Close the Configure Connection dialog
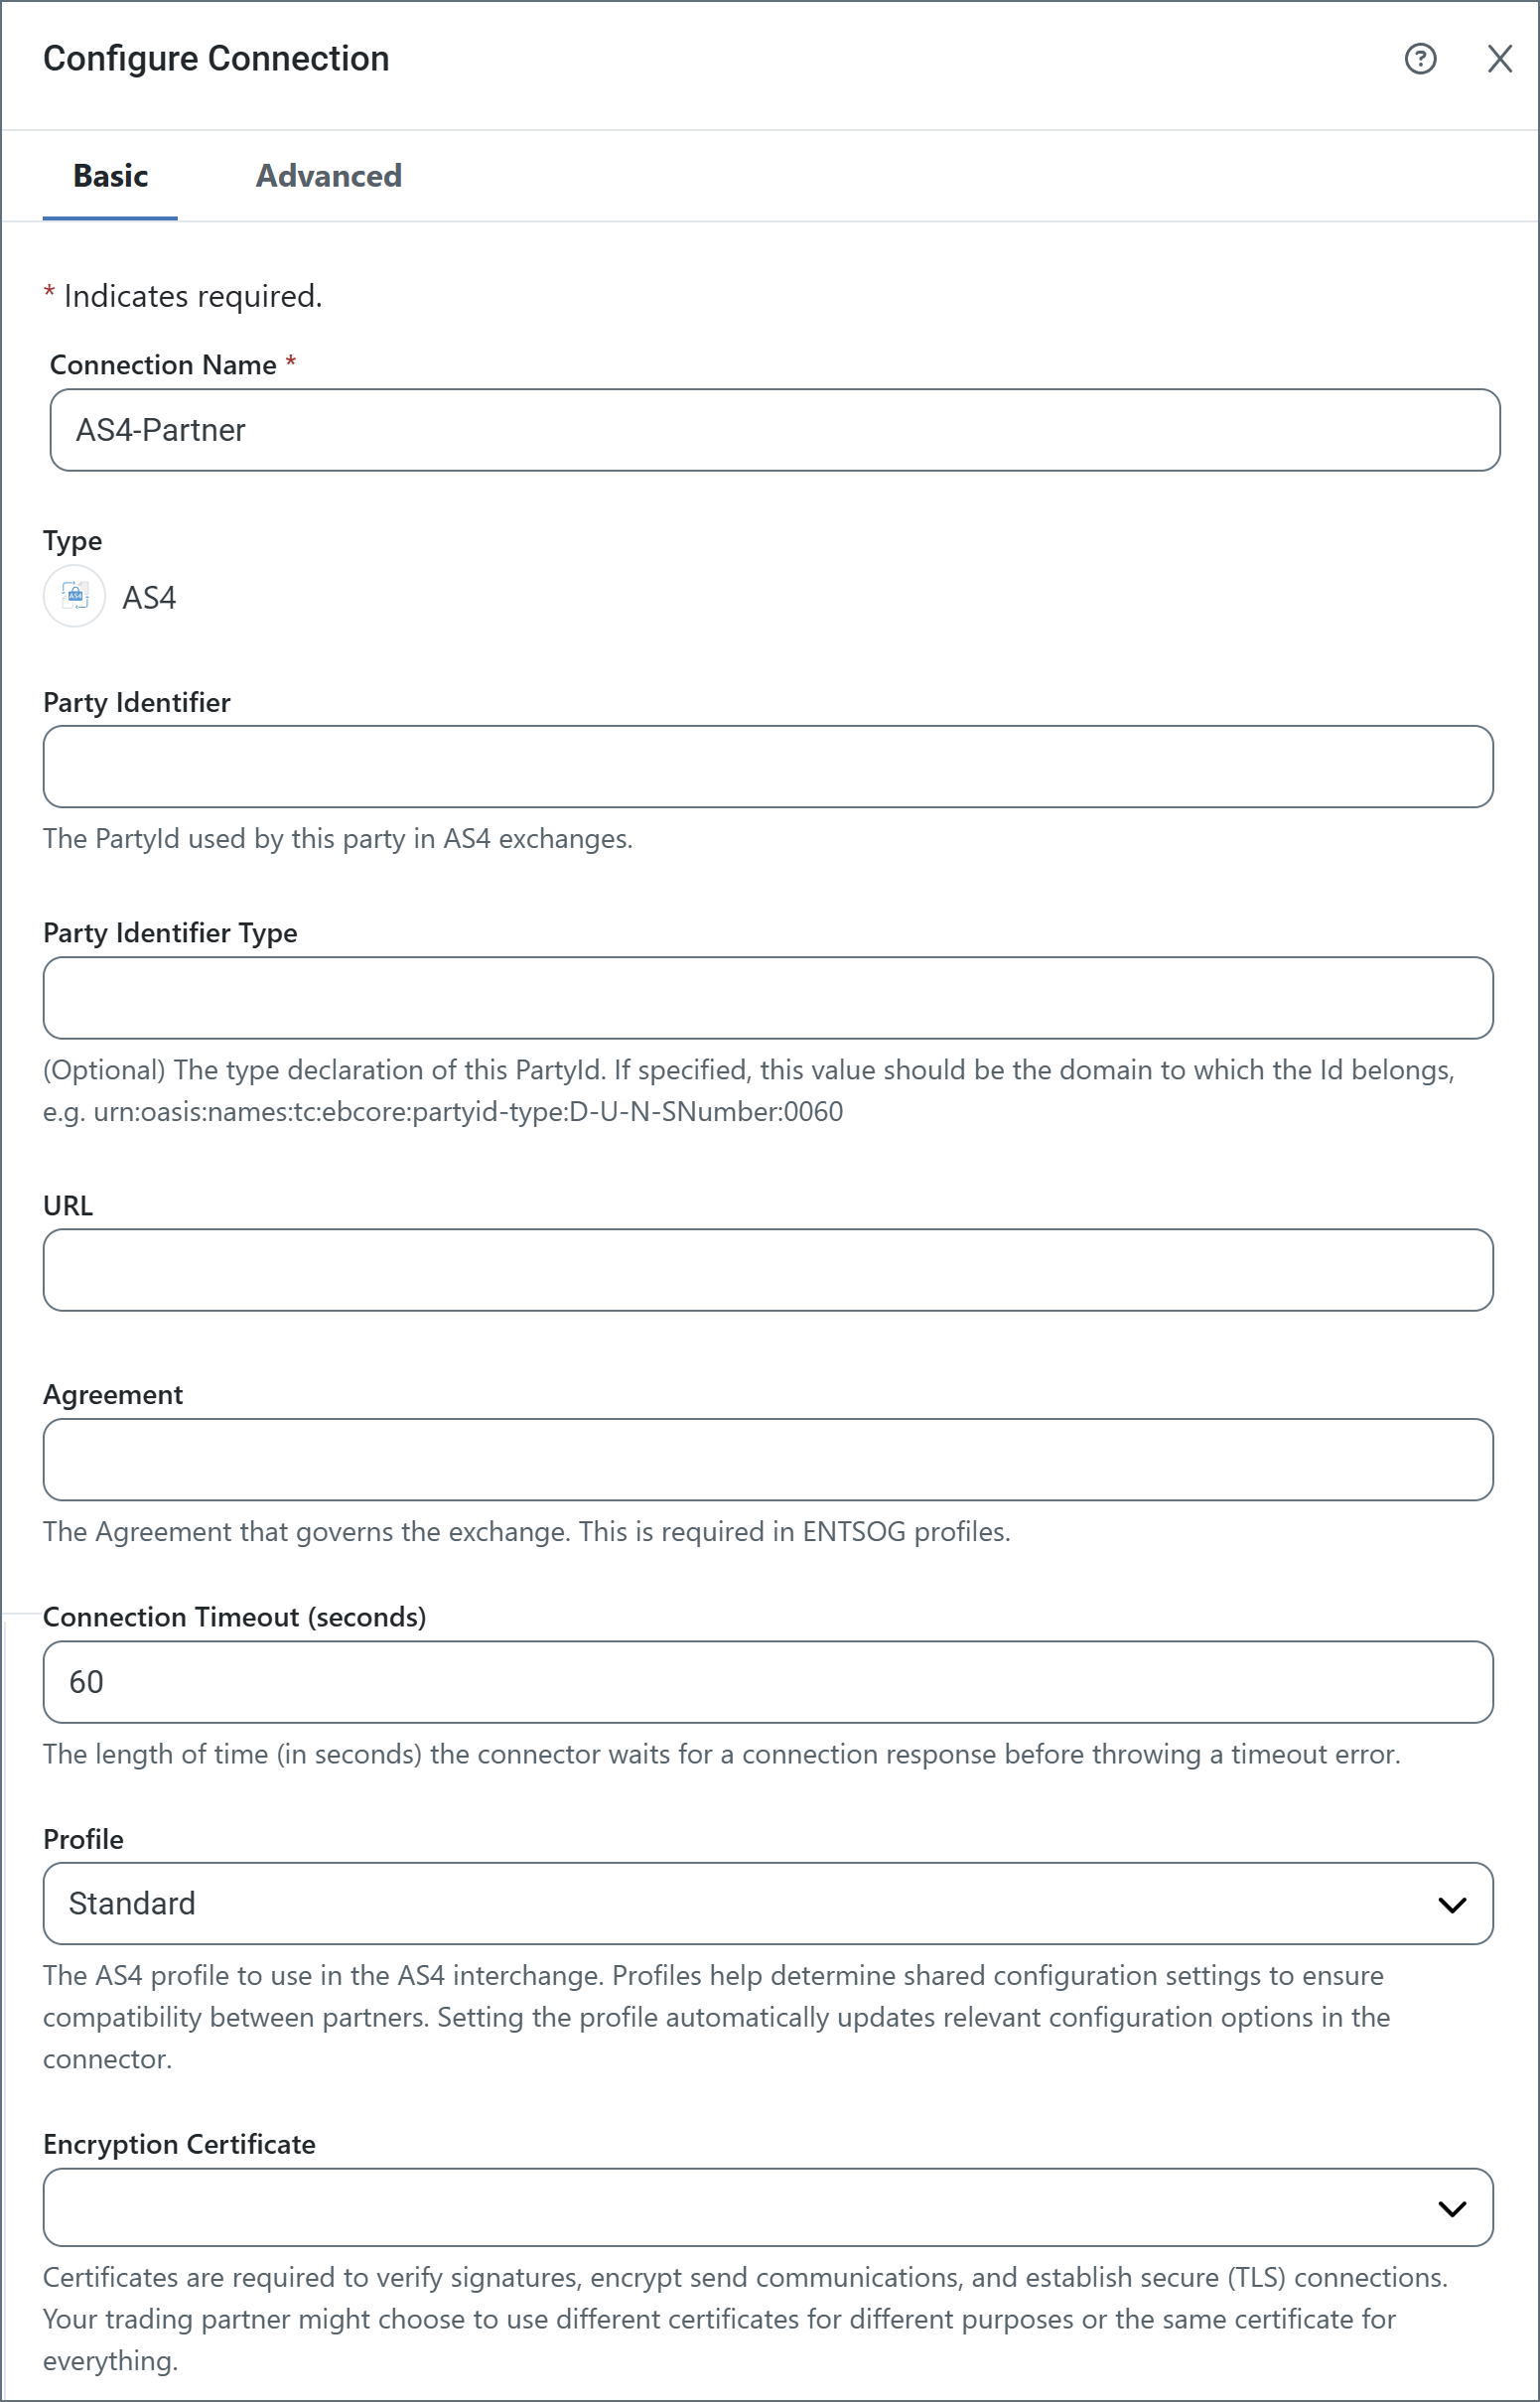 click(x=1499, y=59)
